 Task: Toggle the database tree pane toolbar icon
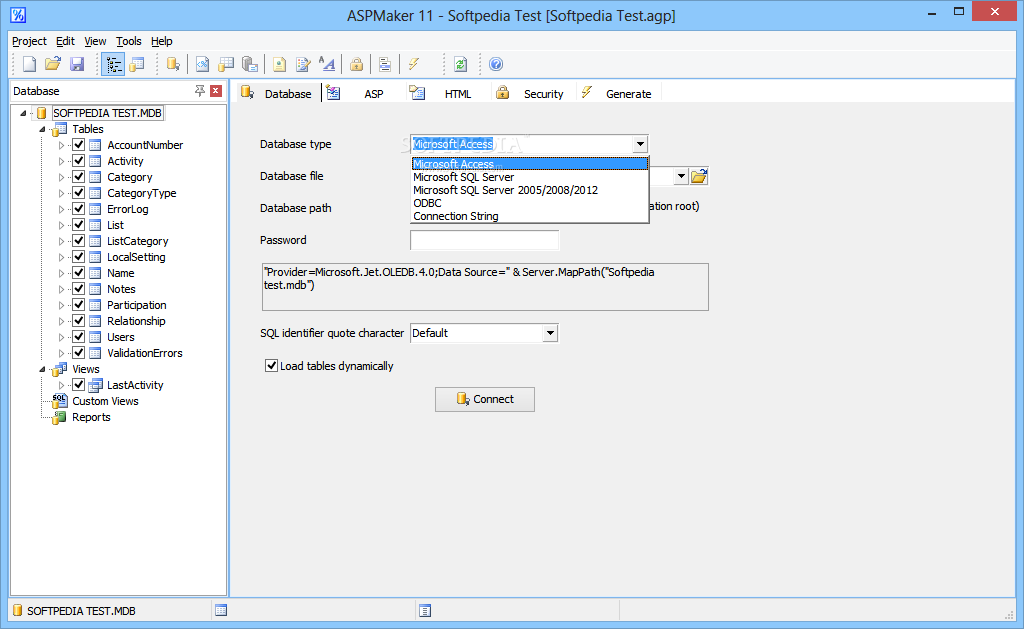point(113,64)
